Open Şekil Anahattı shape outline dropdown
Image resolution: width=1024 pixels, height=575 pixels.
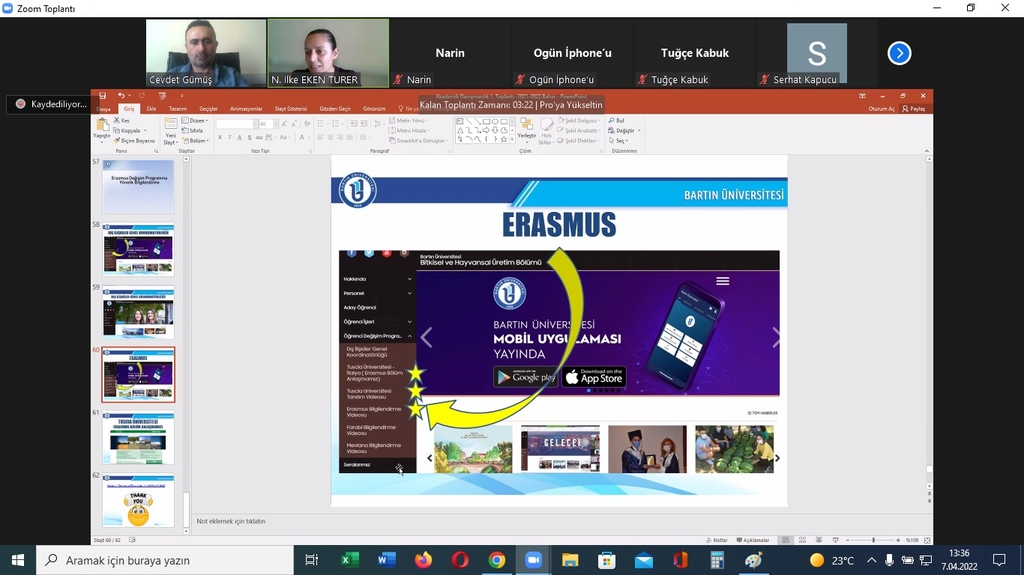580,131
